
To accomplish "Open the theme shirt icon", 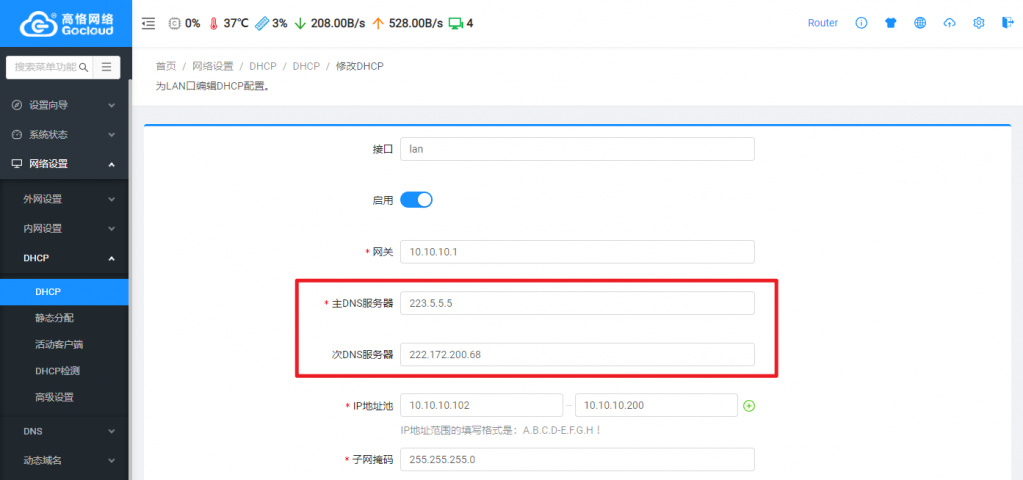I will [890, 23].
